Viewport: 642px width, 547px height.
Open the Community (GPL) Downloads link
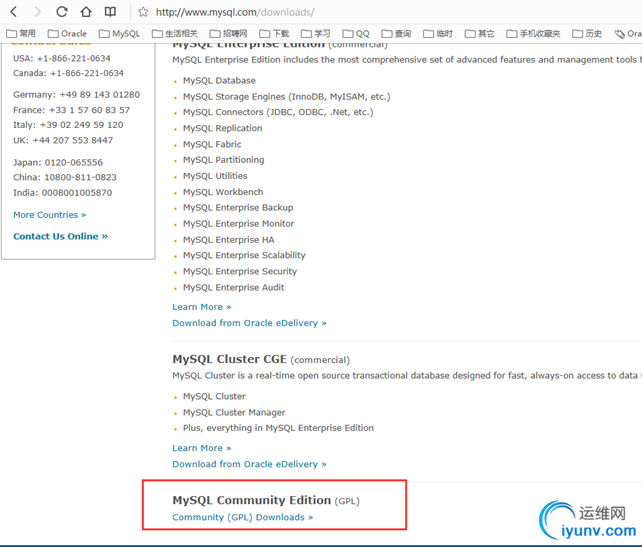click(x=243, y=517)
